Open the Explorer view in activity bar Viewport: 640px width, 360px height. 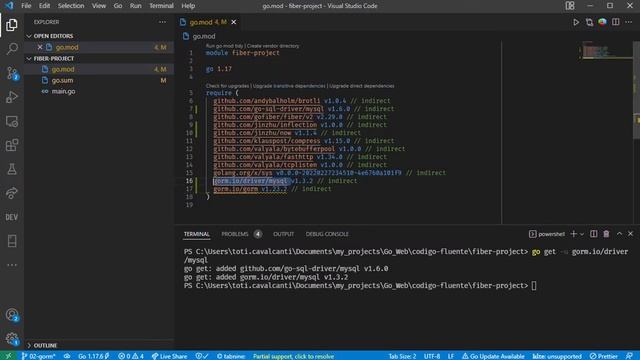point(12,25)
